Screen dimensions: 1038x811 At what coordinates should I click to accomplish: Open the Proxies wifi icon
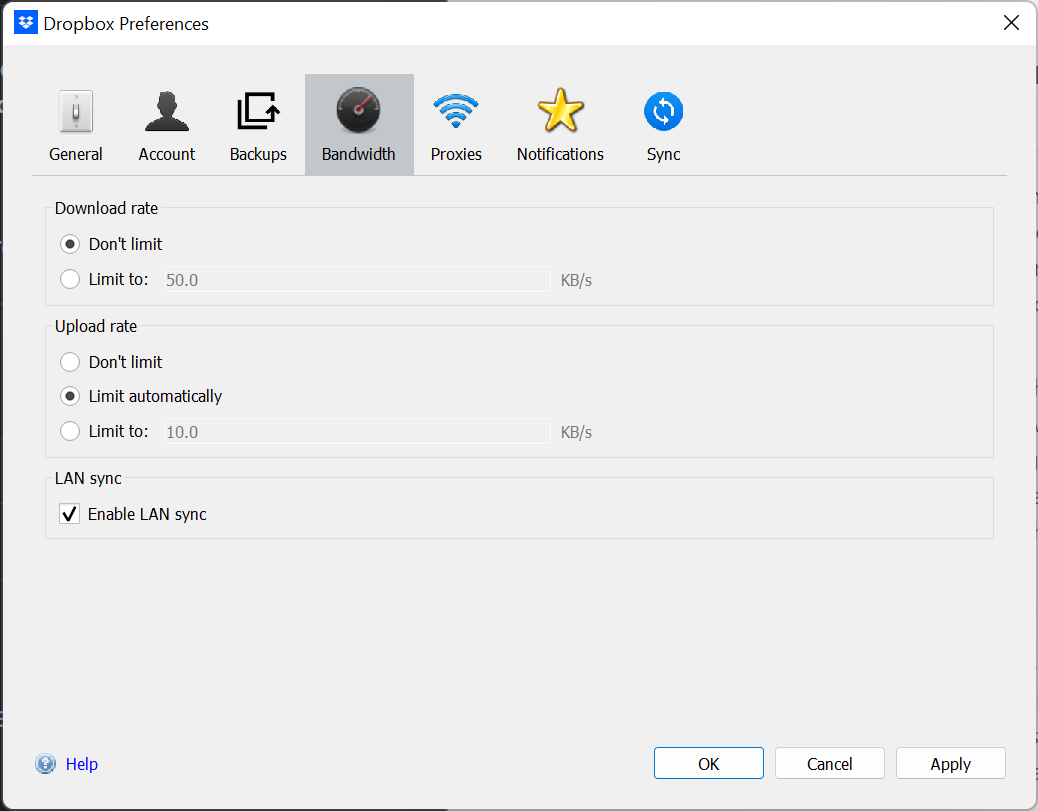tap(455, 111)
